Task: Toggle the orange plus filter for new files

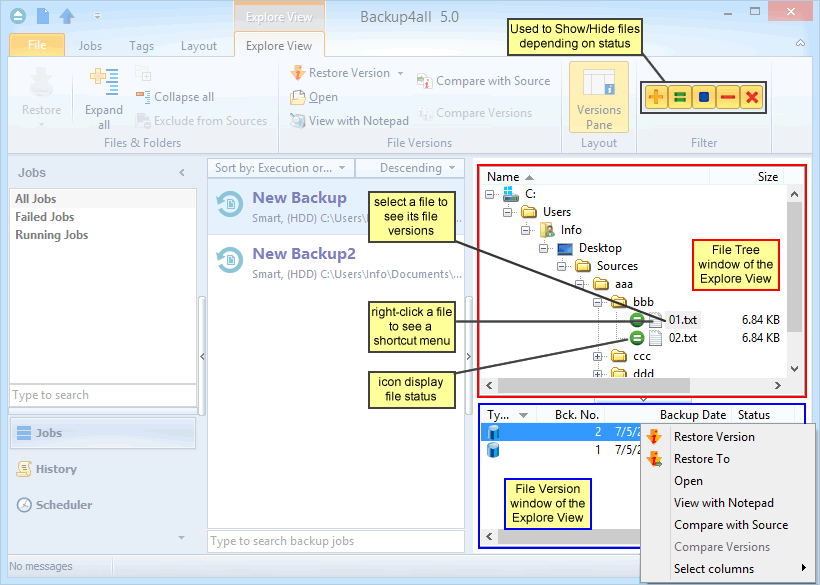Action: coord(656,97)
